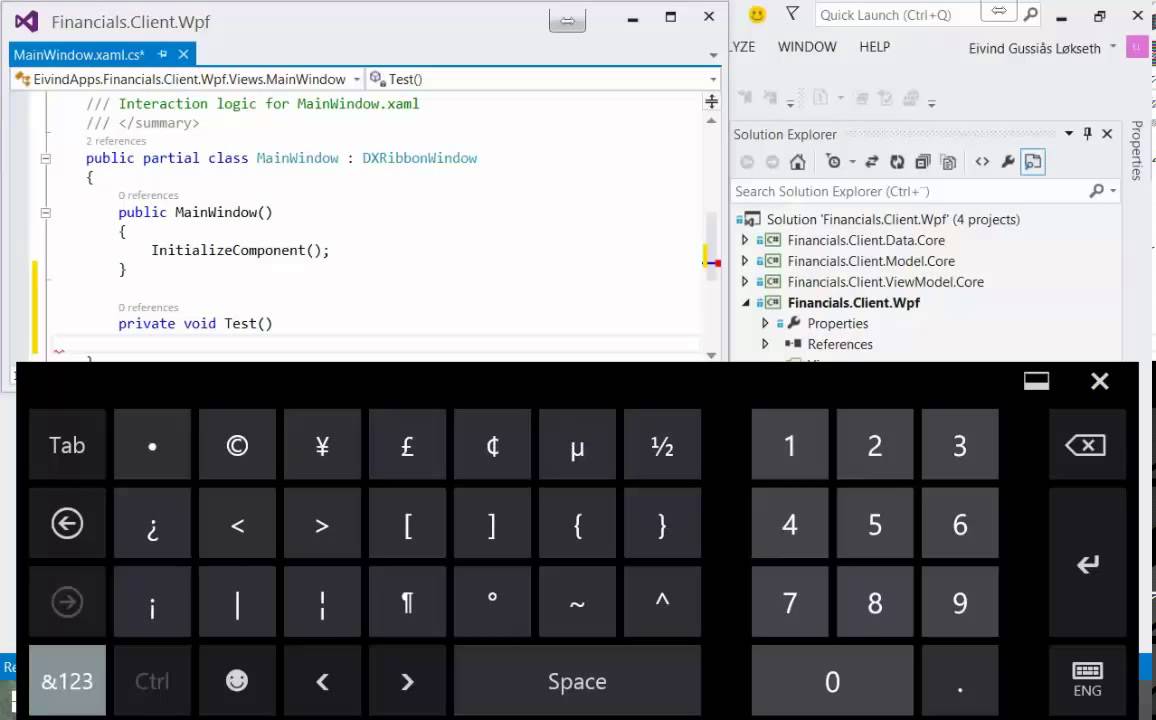
Task: Pin the MainWindow.xaml.cs tab
Action: tap(162, 54)
